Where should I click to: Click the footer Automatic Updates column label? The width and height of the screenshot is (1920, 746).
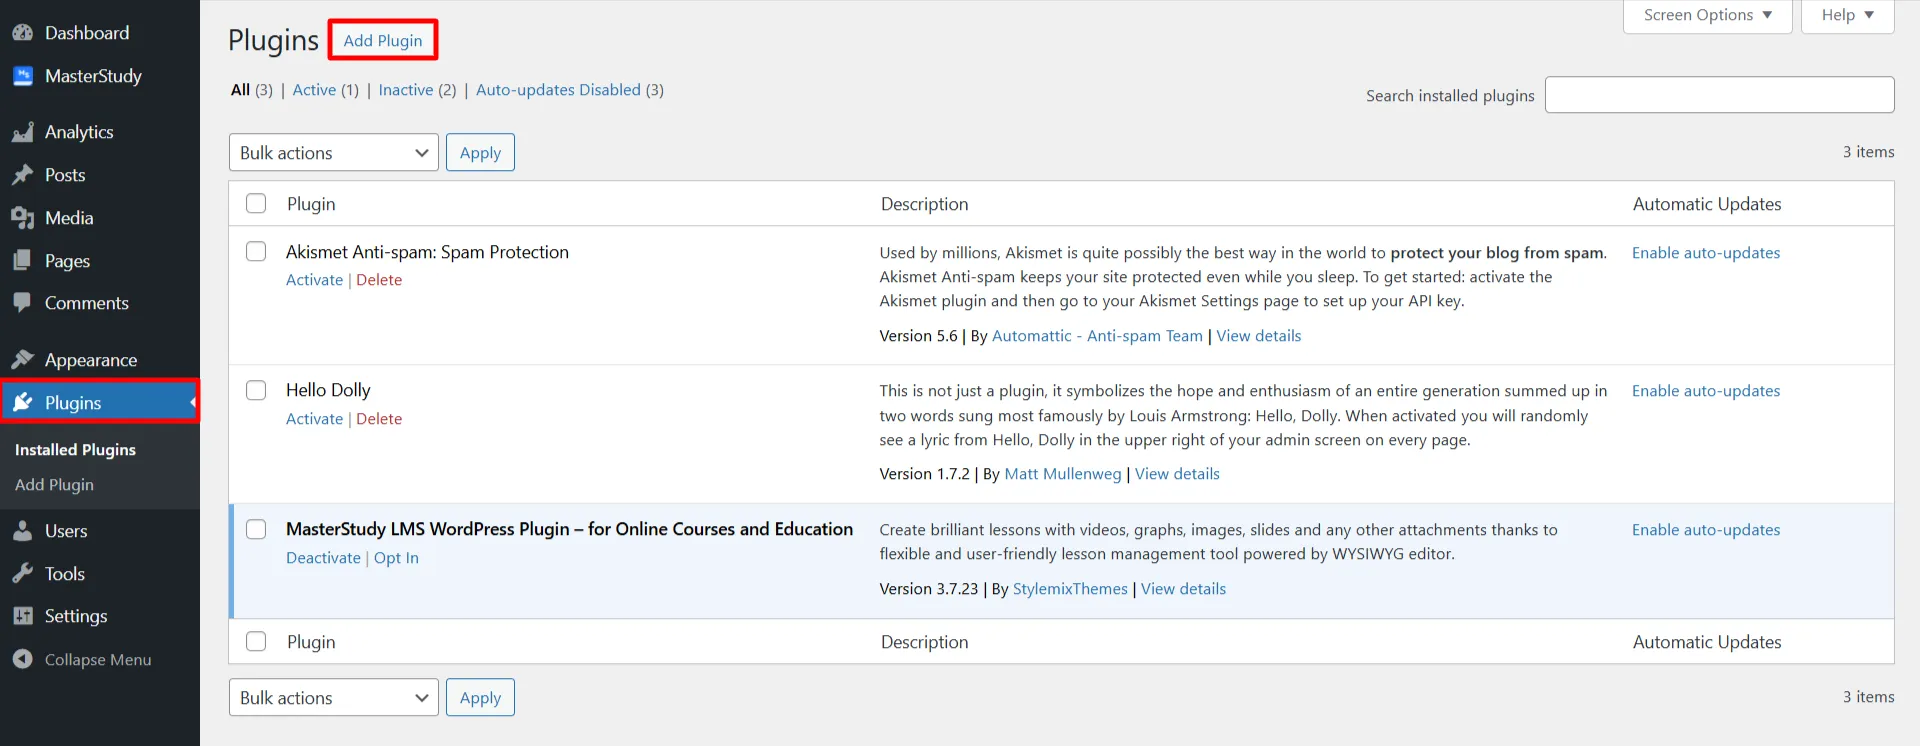[x=1707, y=642]
